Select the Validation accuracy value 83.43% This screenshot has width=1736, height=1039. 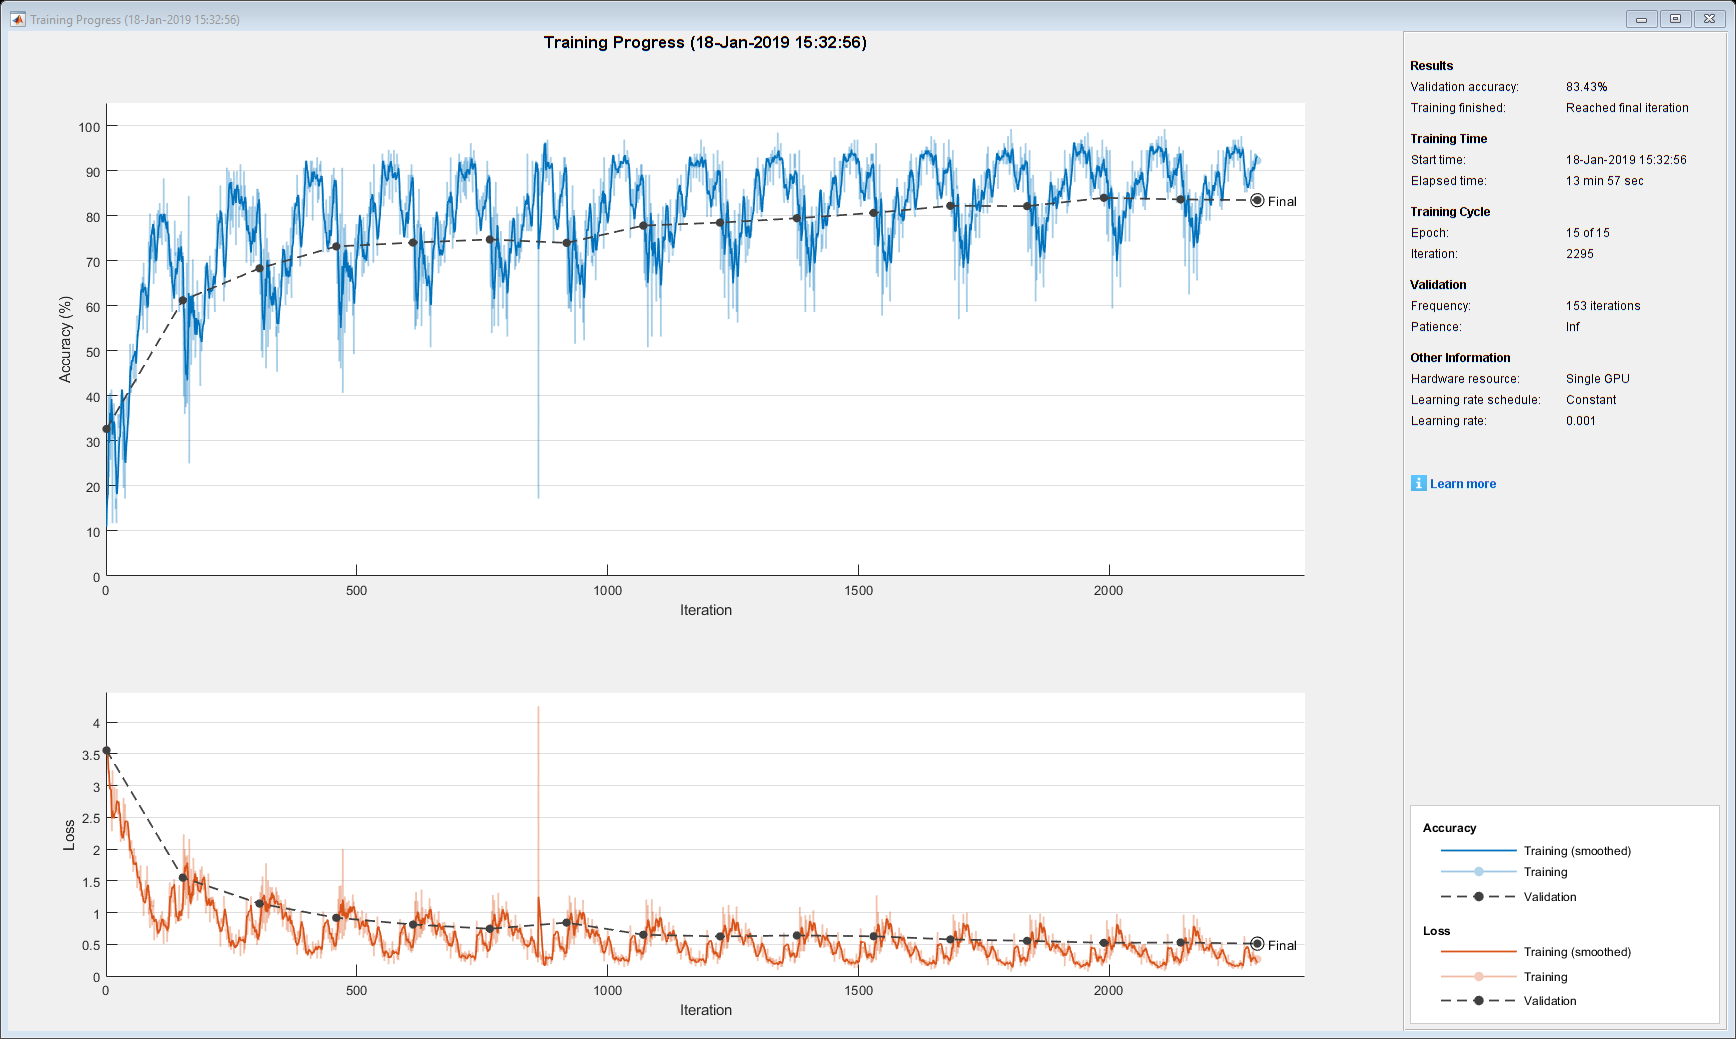(1587, 87)
